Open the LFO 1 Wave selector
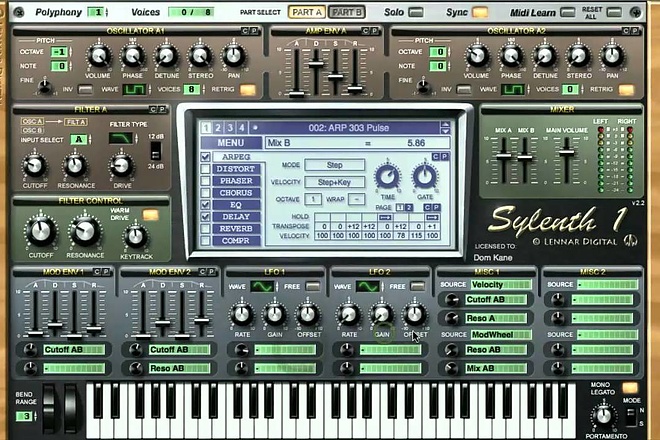Screen dimensions: 660x440 (262, 287)
